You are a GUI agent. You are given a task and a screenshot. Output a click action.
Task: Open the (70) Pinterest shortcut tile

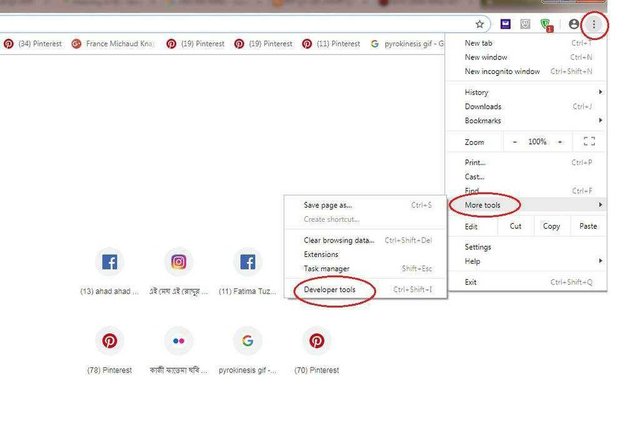click(317, 351)
